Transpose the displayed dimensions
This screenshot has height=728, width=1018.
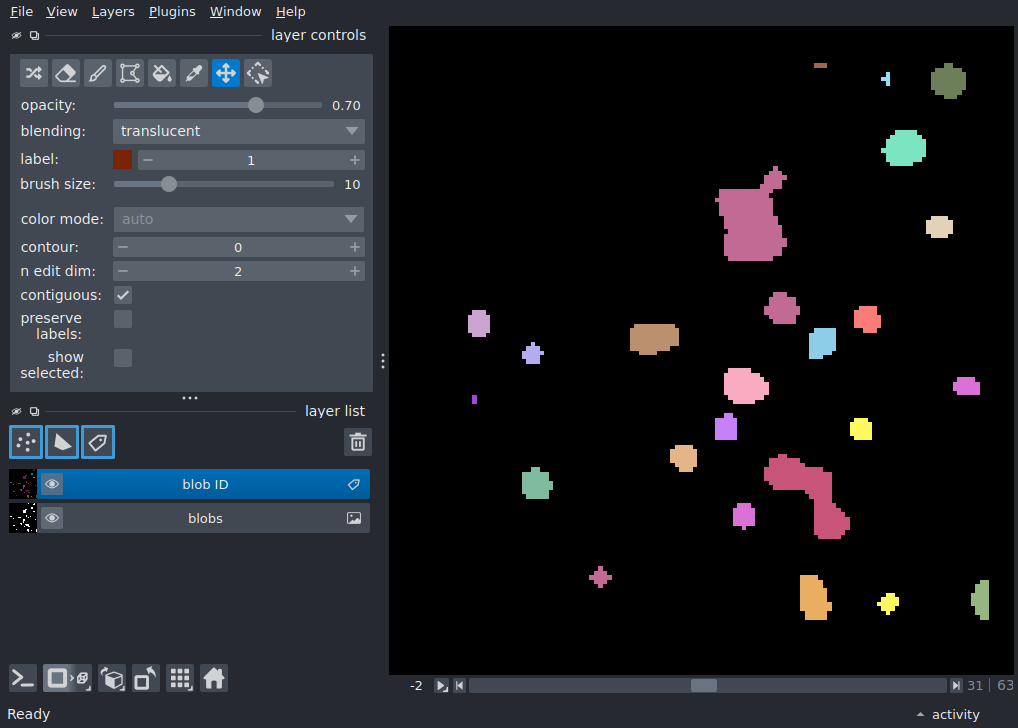145,679
